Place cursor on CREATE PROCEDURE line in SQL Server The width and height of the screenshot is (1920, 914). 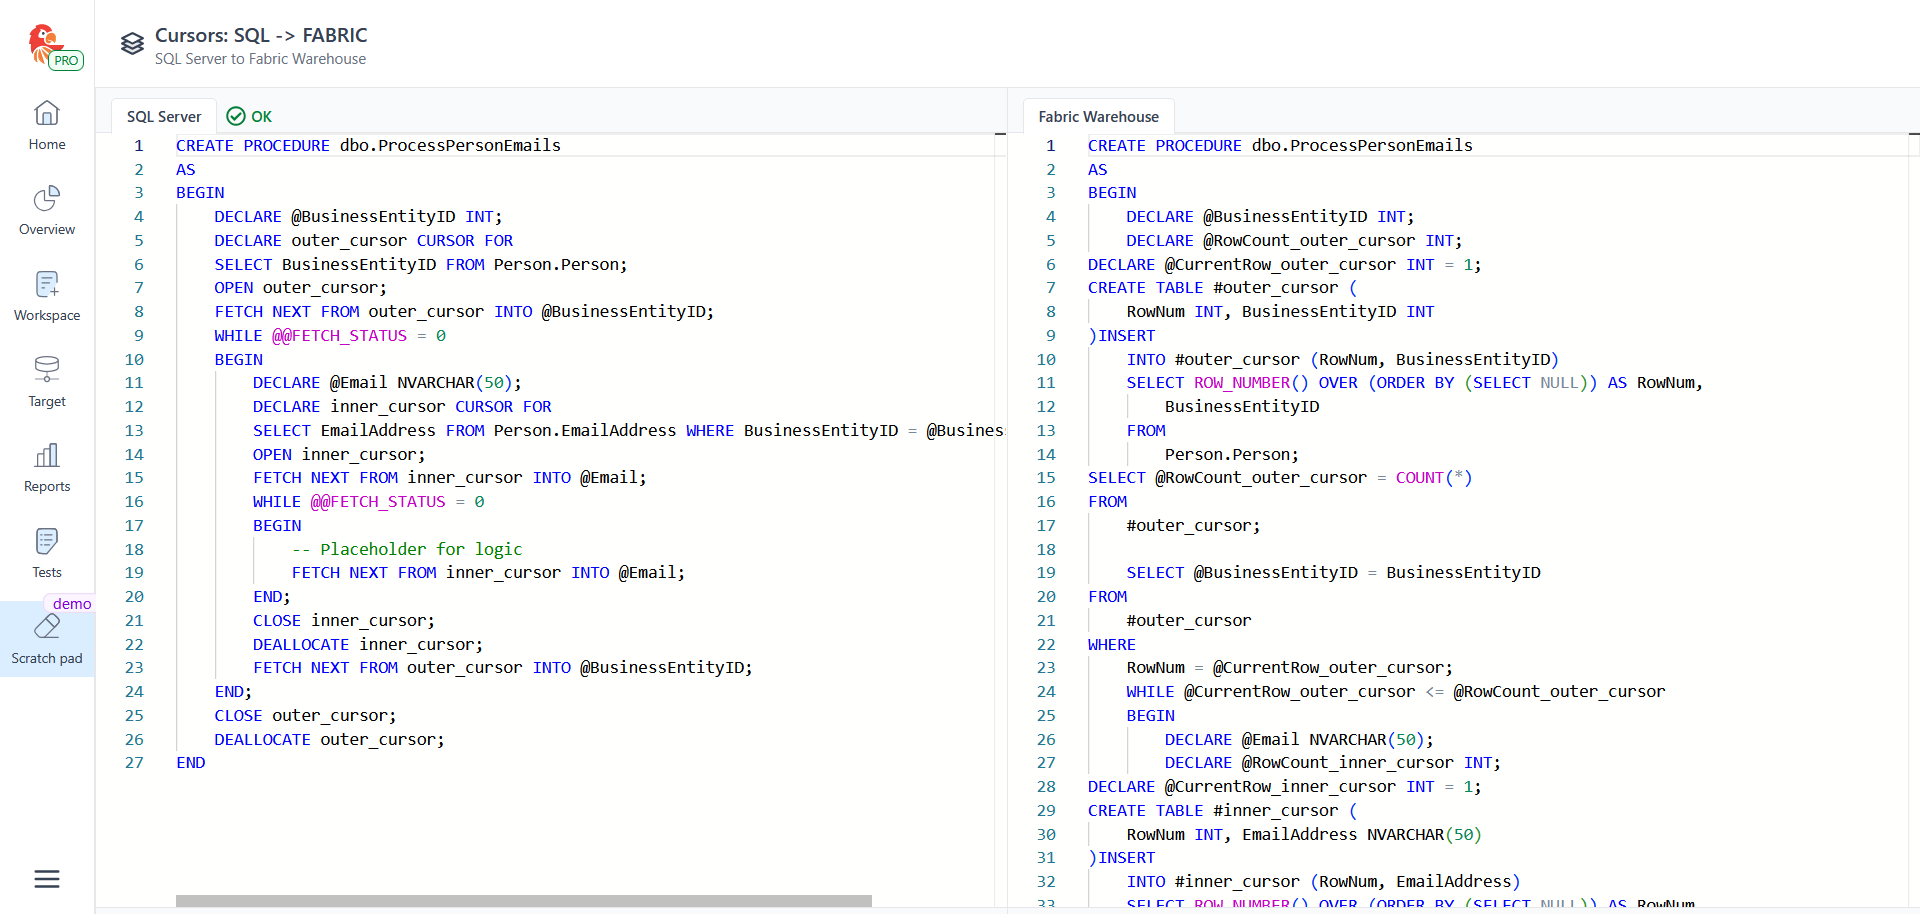[368, 146]
